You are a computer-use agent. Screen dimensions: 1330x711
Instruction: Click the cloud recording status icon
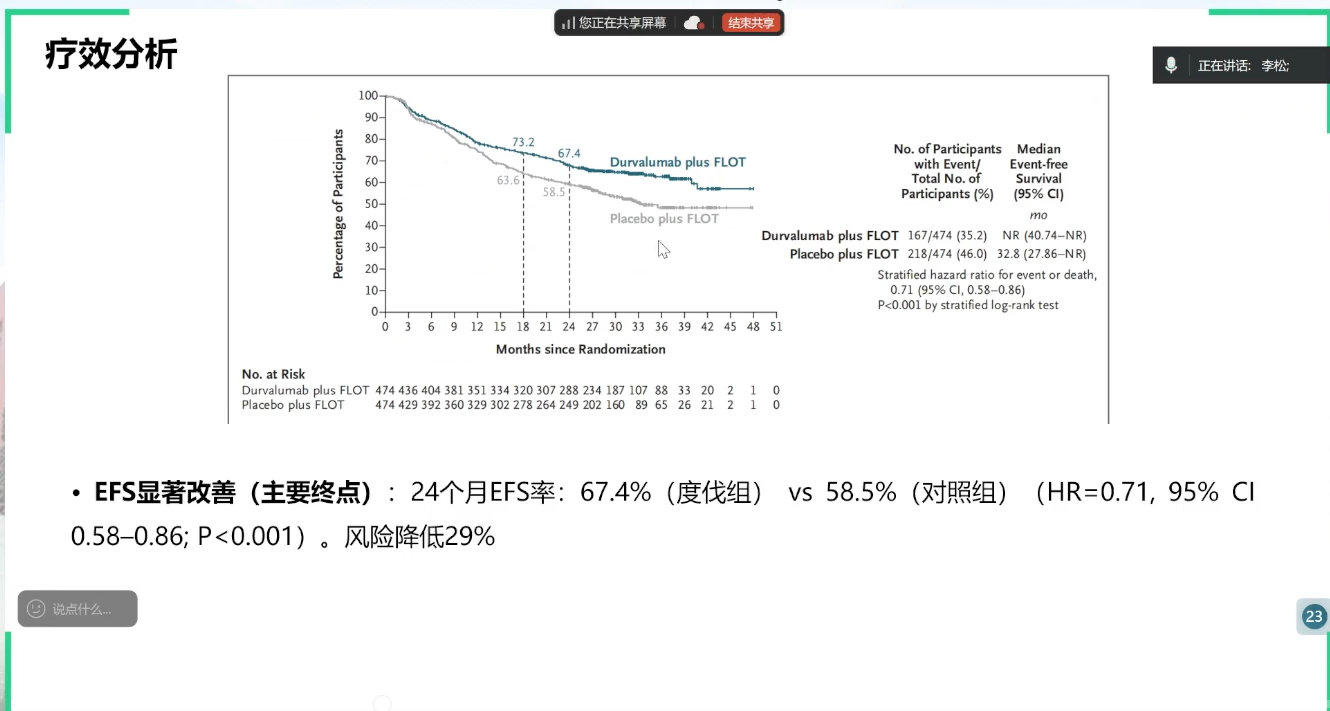[694, 23]
